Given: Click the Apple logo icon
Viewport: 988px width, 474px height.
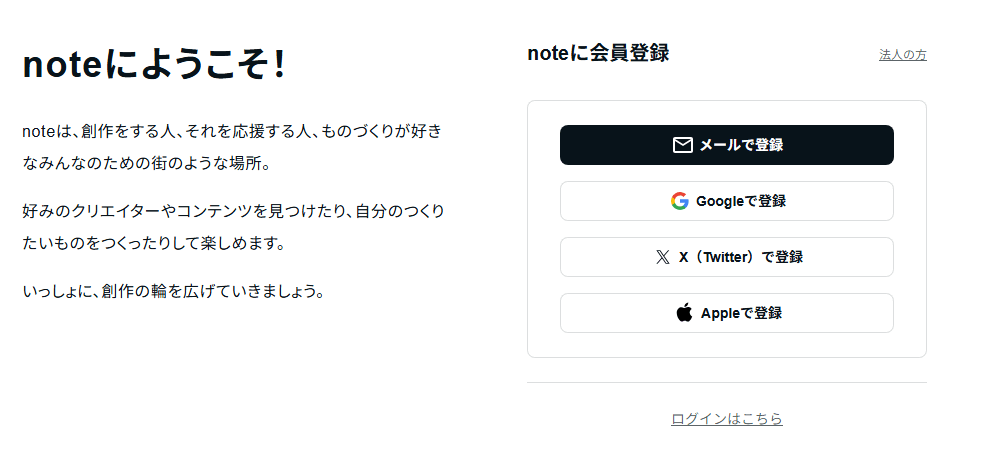Looking at the screenshot, I should 684,313.
